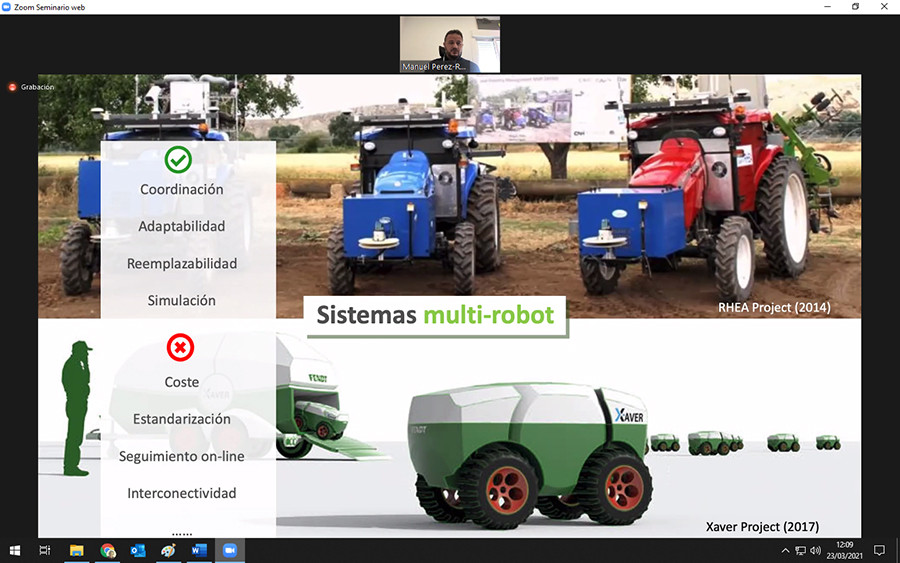Minimize the Zoom Seminario web window
The height and width of the screenshot is (563, 900).
[827, 7]
